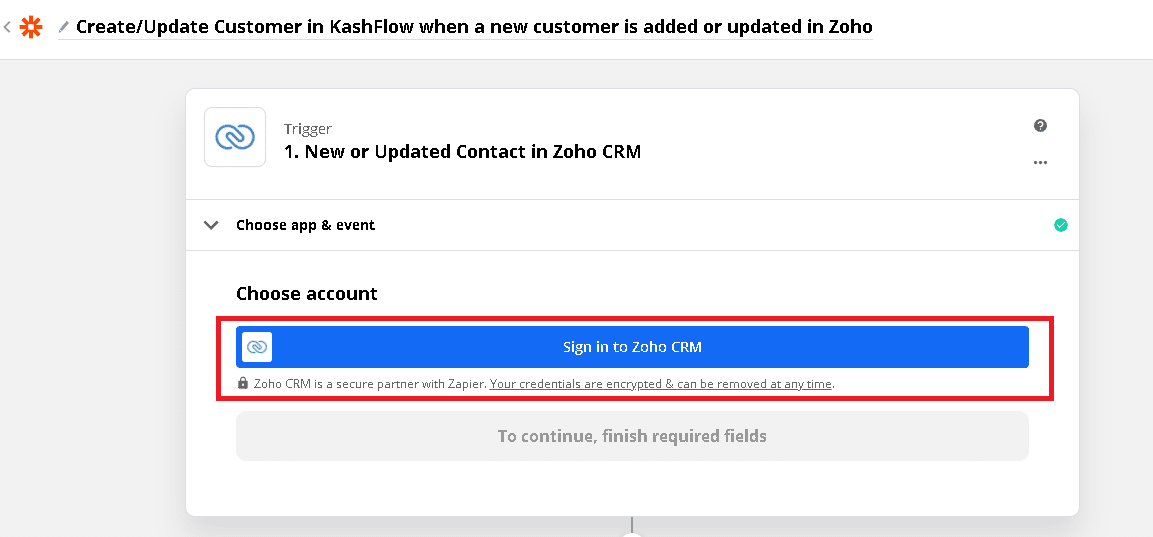The image size is (1153, 537).
Task: Click the green checkmark status icon
Action: (x=1060, y=225)
